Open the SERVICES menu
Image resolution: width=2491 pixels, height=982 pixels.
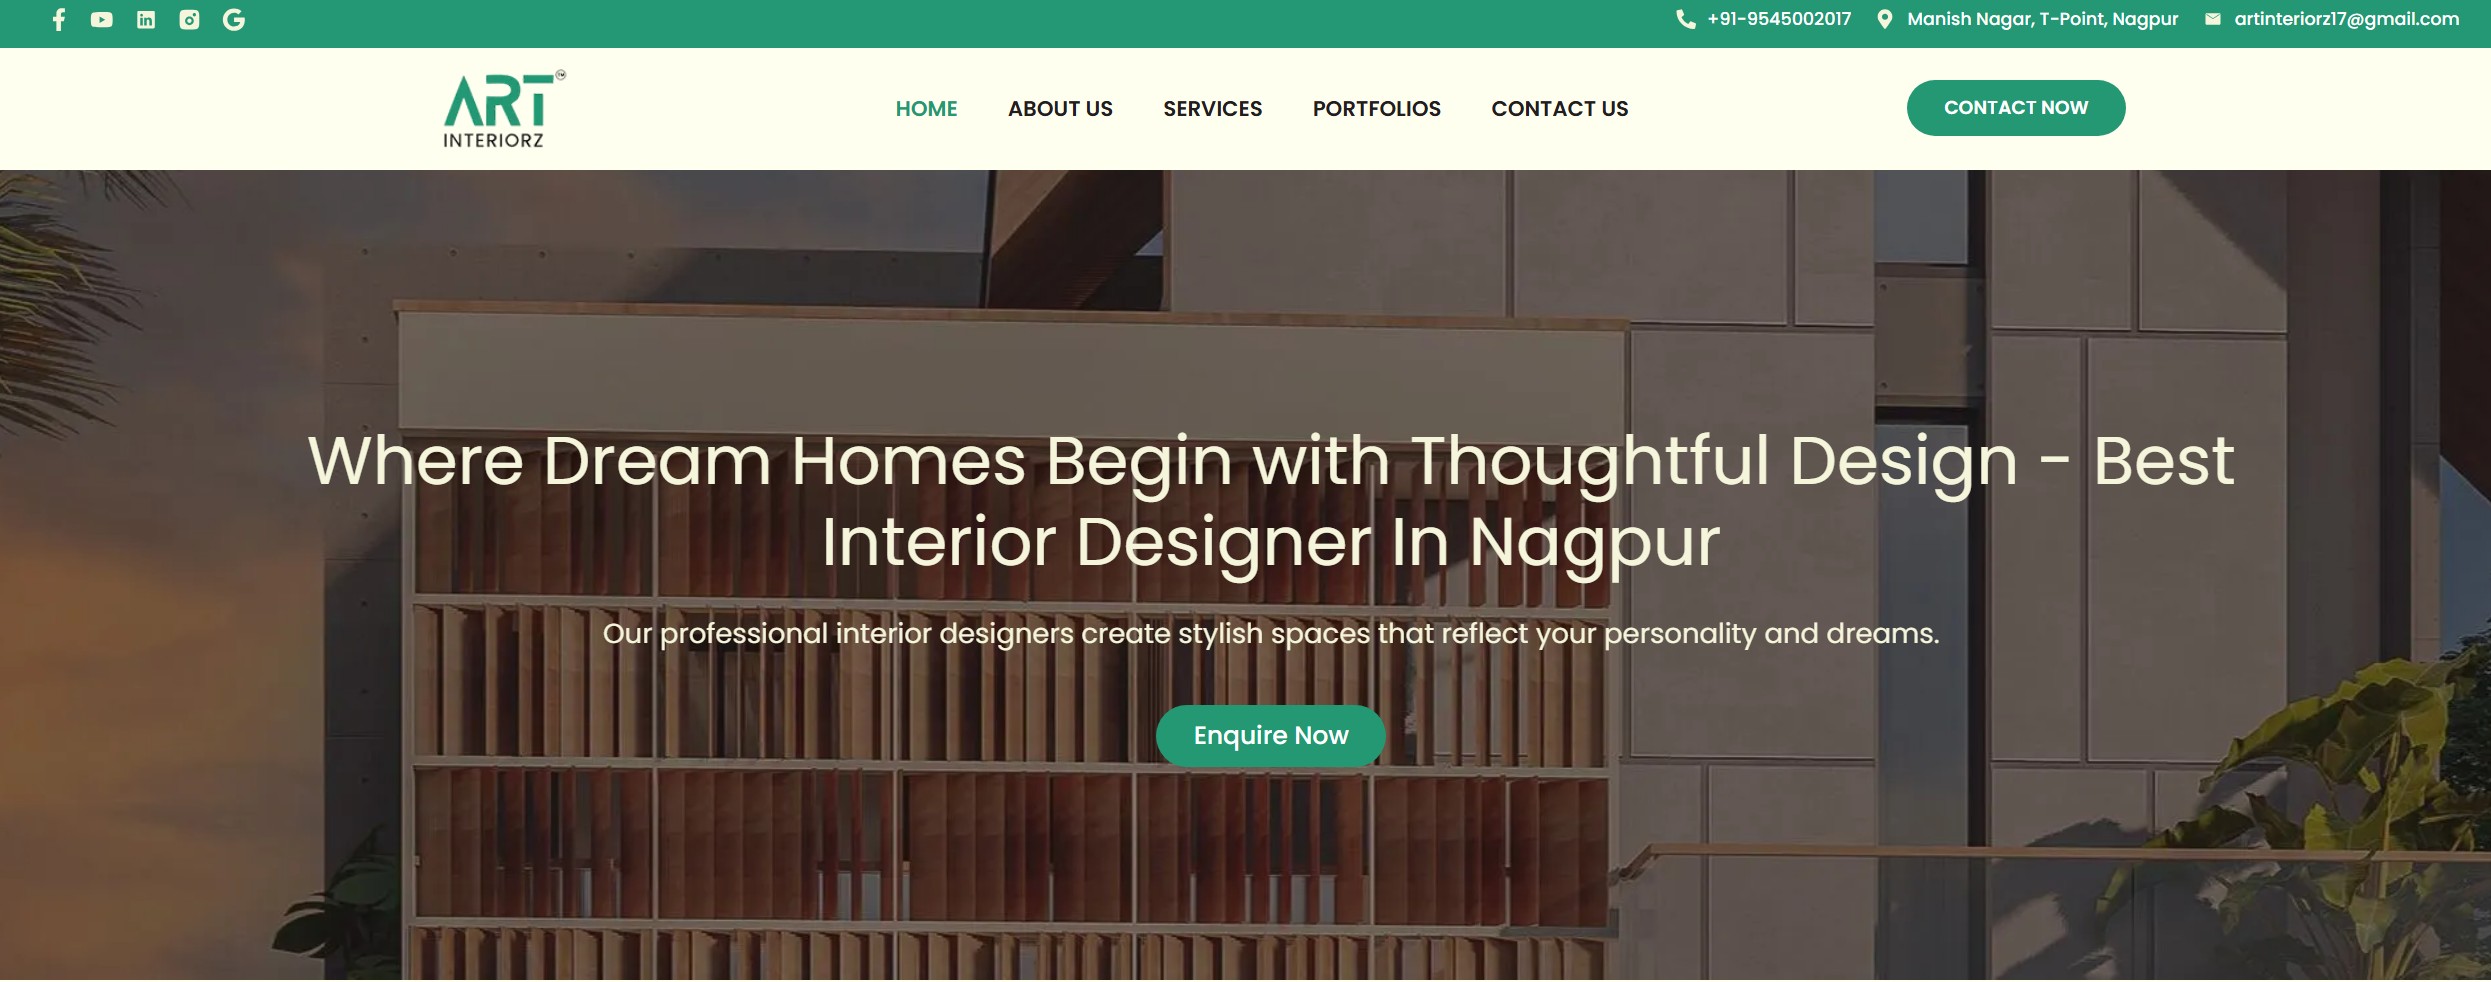pos(1212,108)
